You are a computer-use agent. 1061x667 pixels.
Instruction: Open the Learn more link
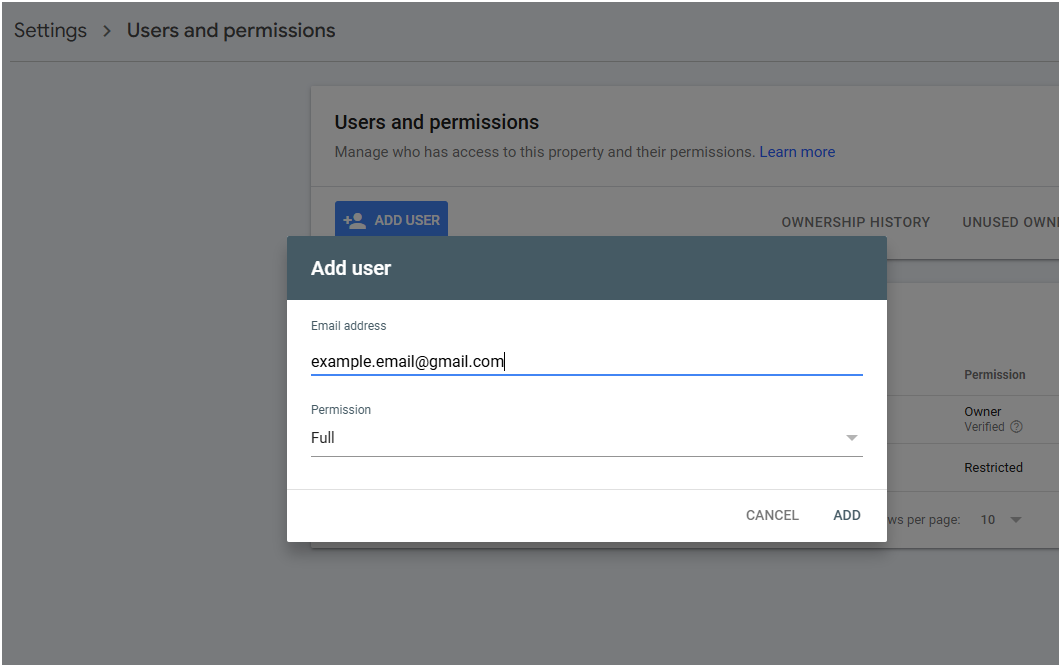click(x=796, y=152)
